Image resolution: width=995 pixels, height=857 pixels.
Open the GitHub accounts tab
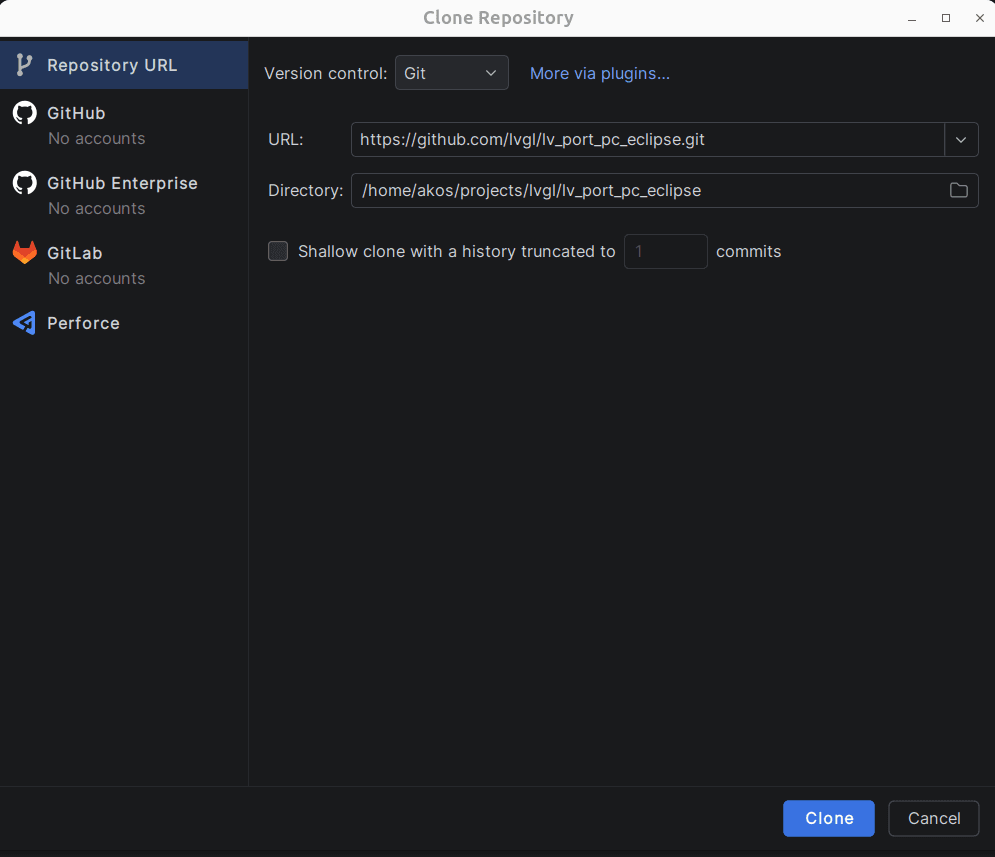pyautogui.click(x=124, y=124)
